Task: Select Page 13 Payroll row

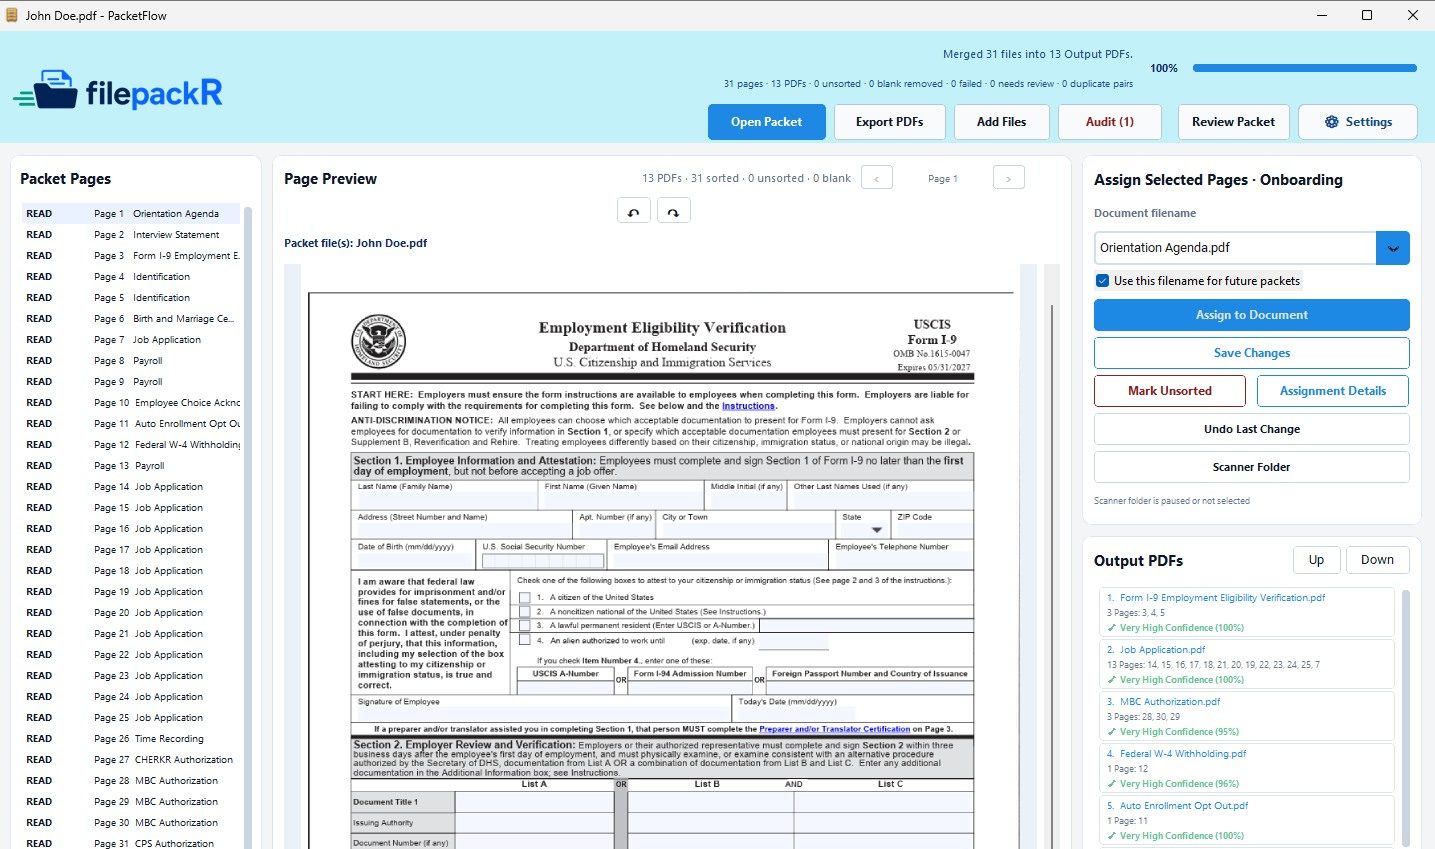Action: pyautogui.click(x=131, y=466)
